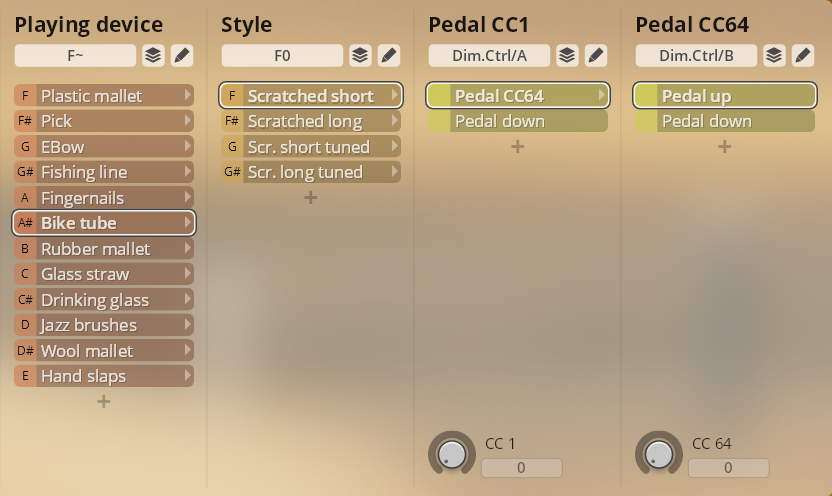
Task: Select Pedal down in Pedal CC1 column
Action: [518, 121]
